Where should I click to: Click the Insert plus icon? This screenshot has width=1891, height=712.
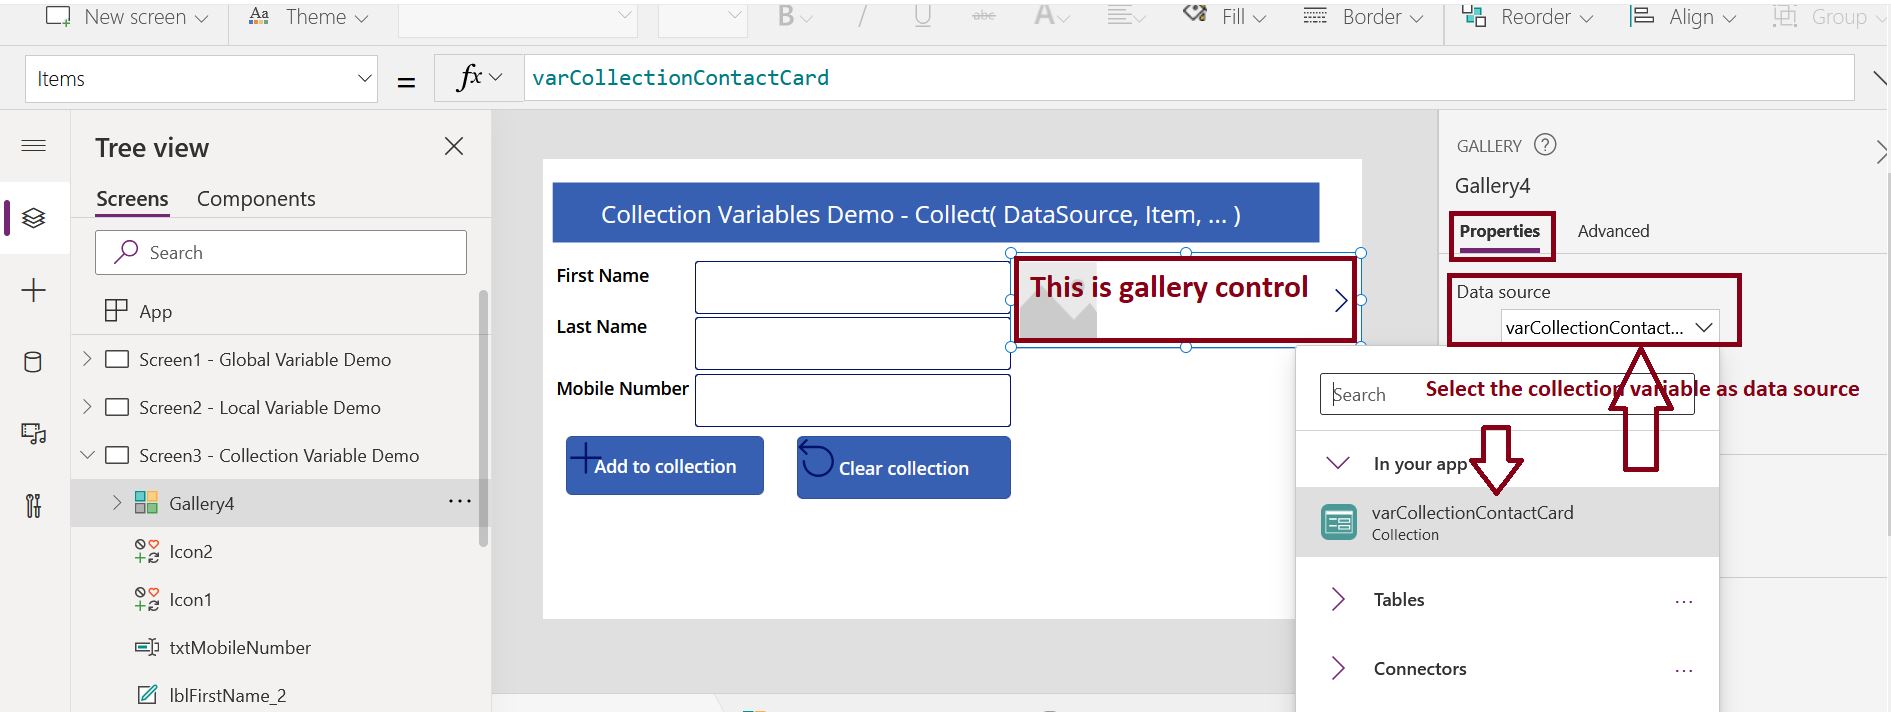34,291
